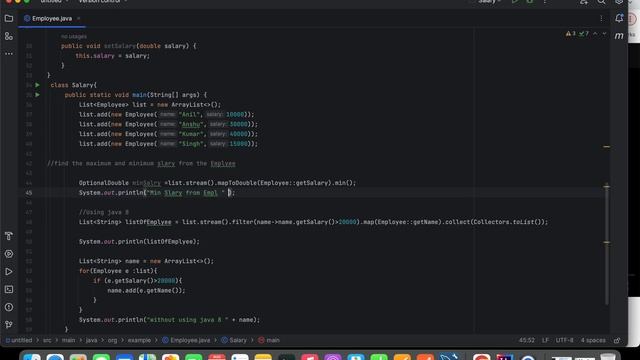Close the Employee.java editor tab

click(x=78, y=18)
